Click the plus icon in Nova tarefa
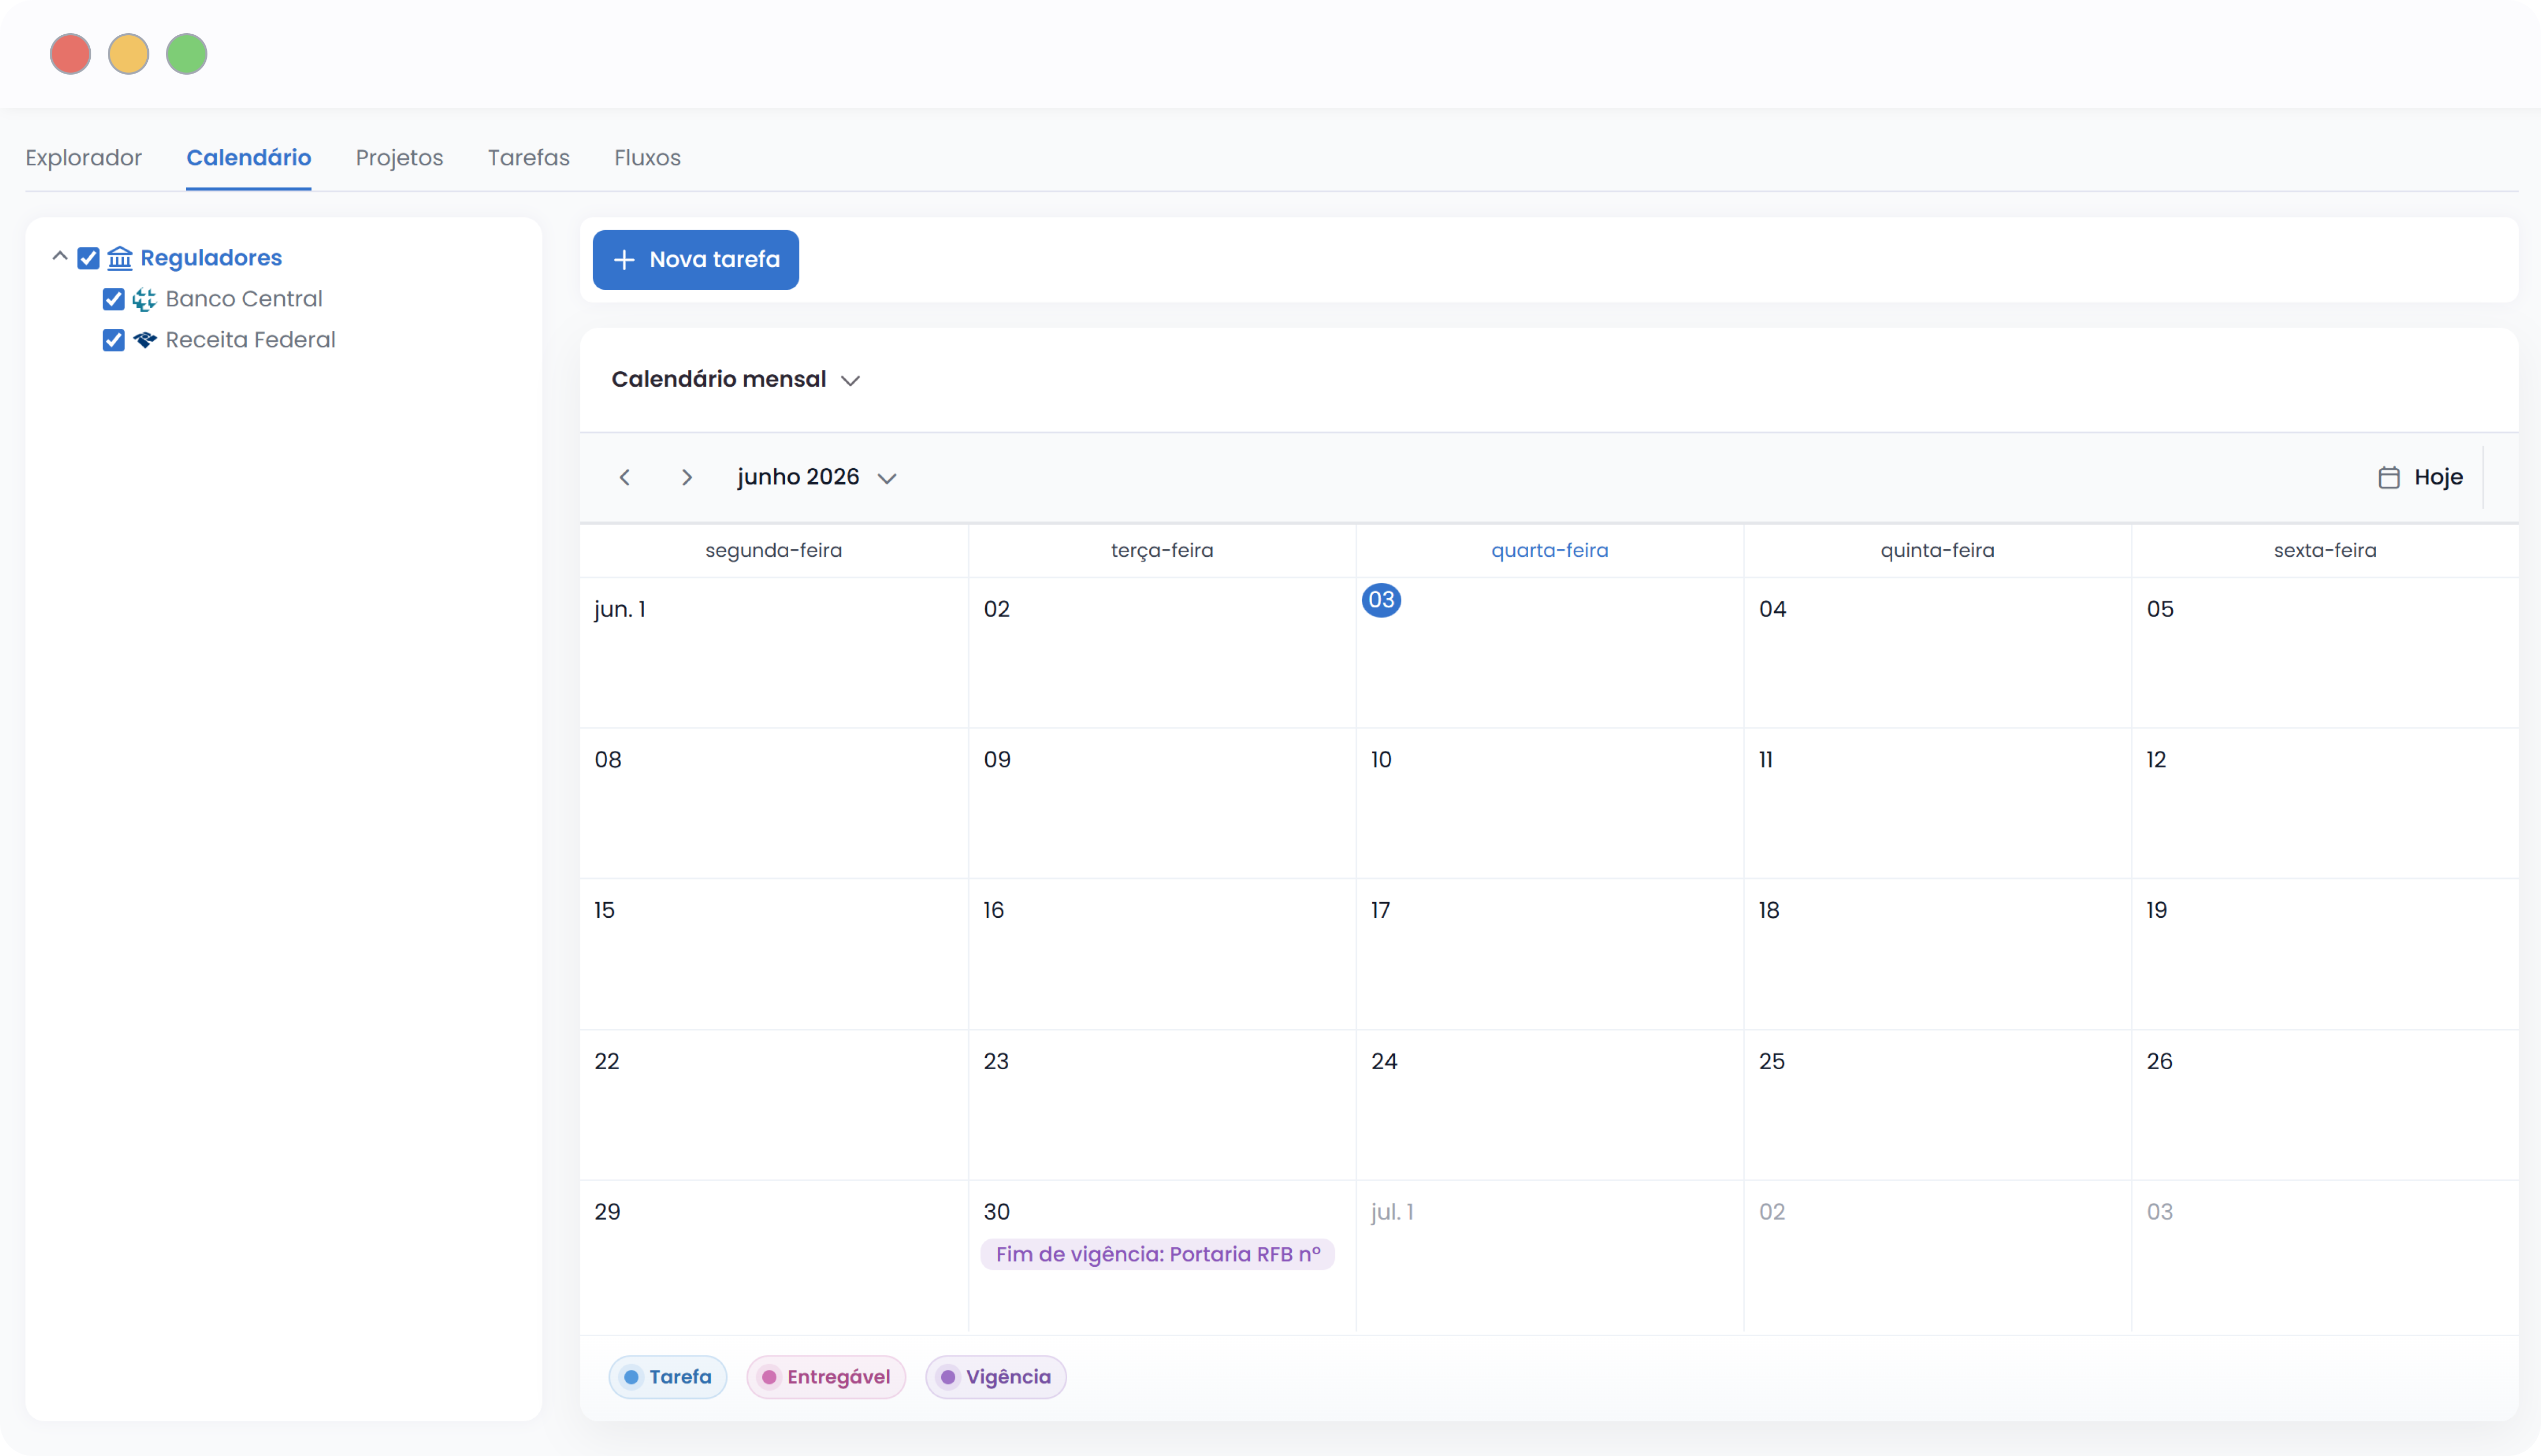The width and height of the screenshot is (2541, 1456). (624, 260)
